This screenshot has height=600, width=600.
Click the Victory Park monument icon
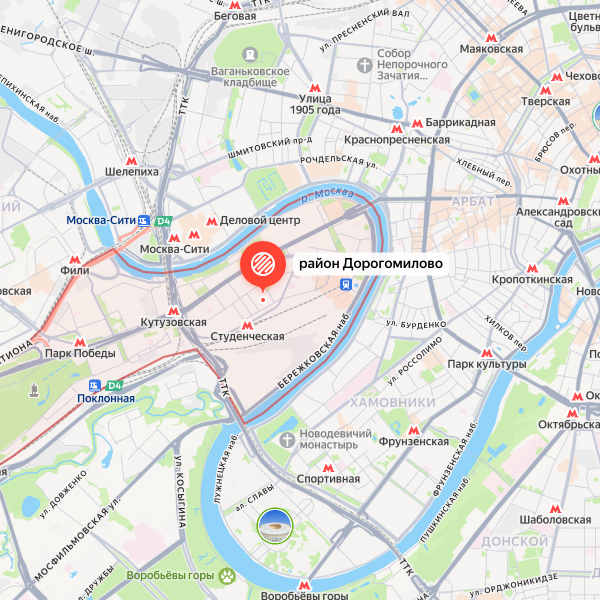(x=34, y=390)
